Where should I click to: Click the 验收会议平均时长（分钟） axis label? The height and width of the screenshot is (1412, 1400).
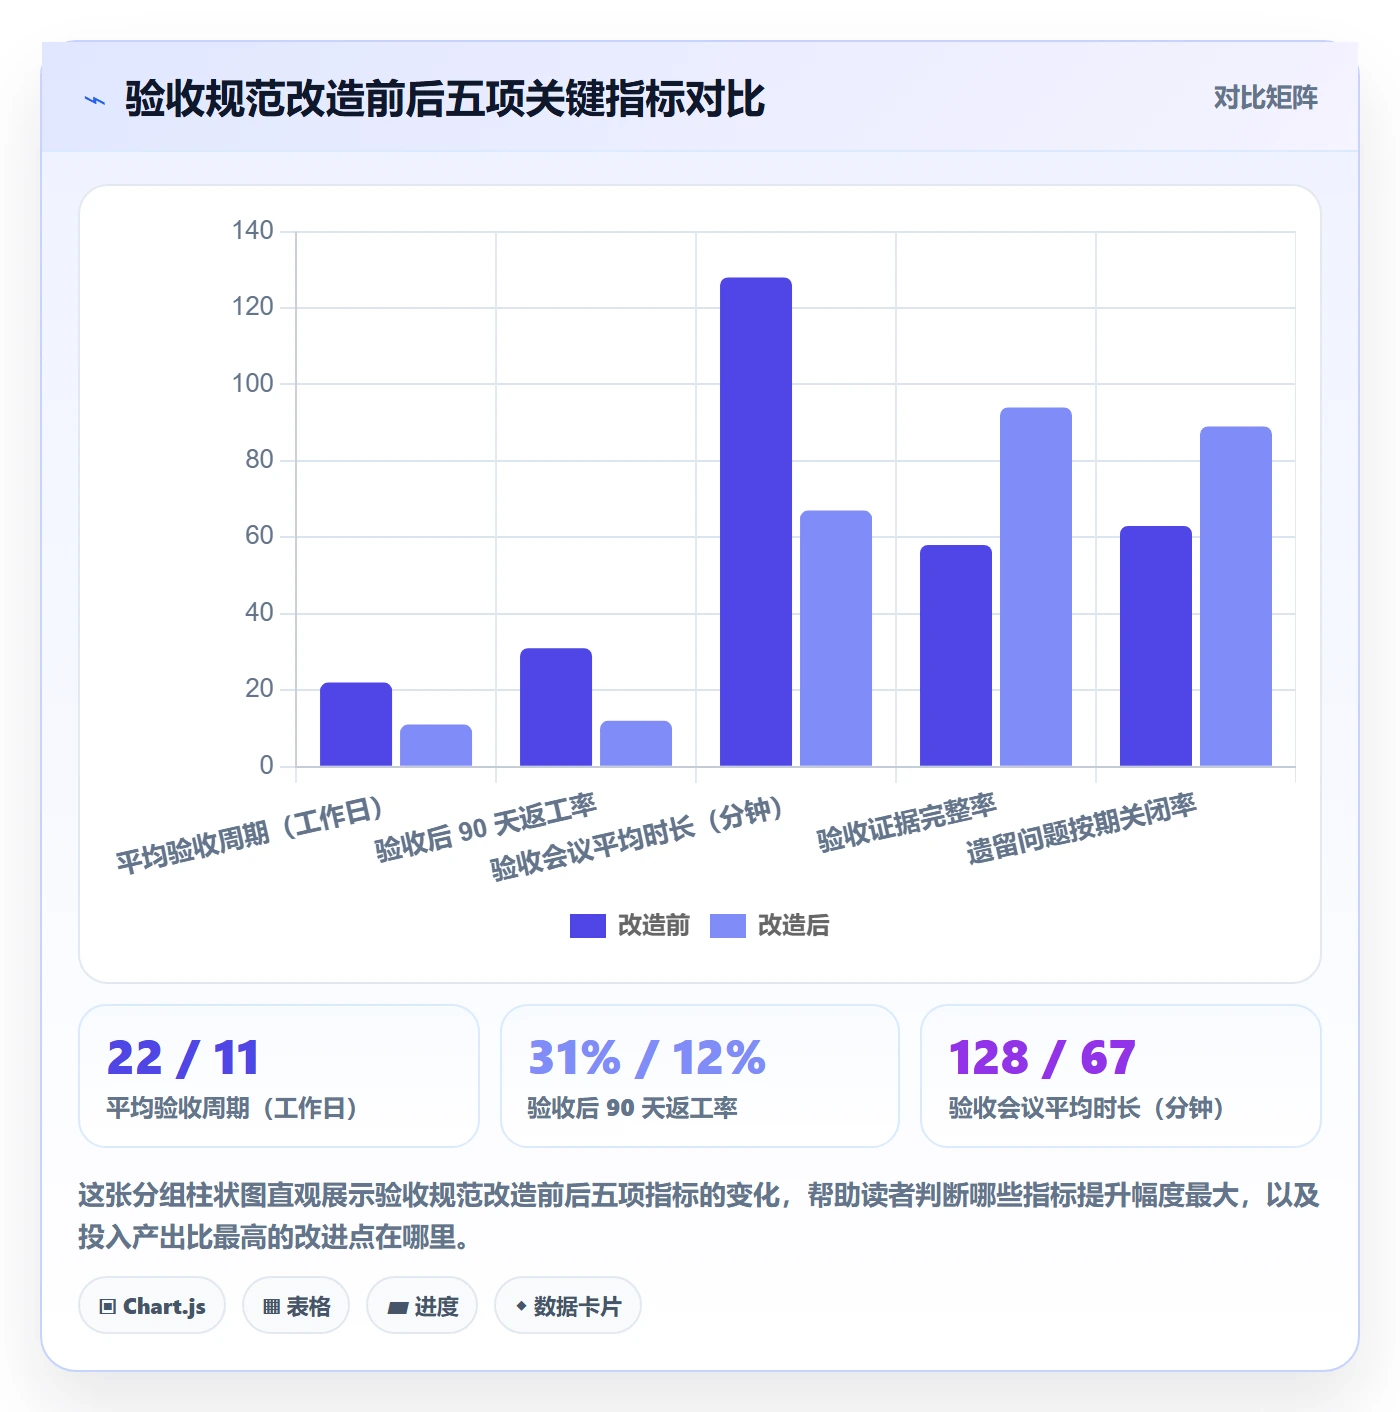637,839
